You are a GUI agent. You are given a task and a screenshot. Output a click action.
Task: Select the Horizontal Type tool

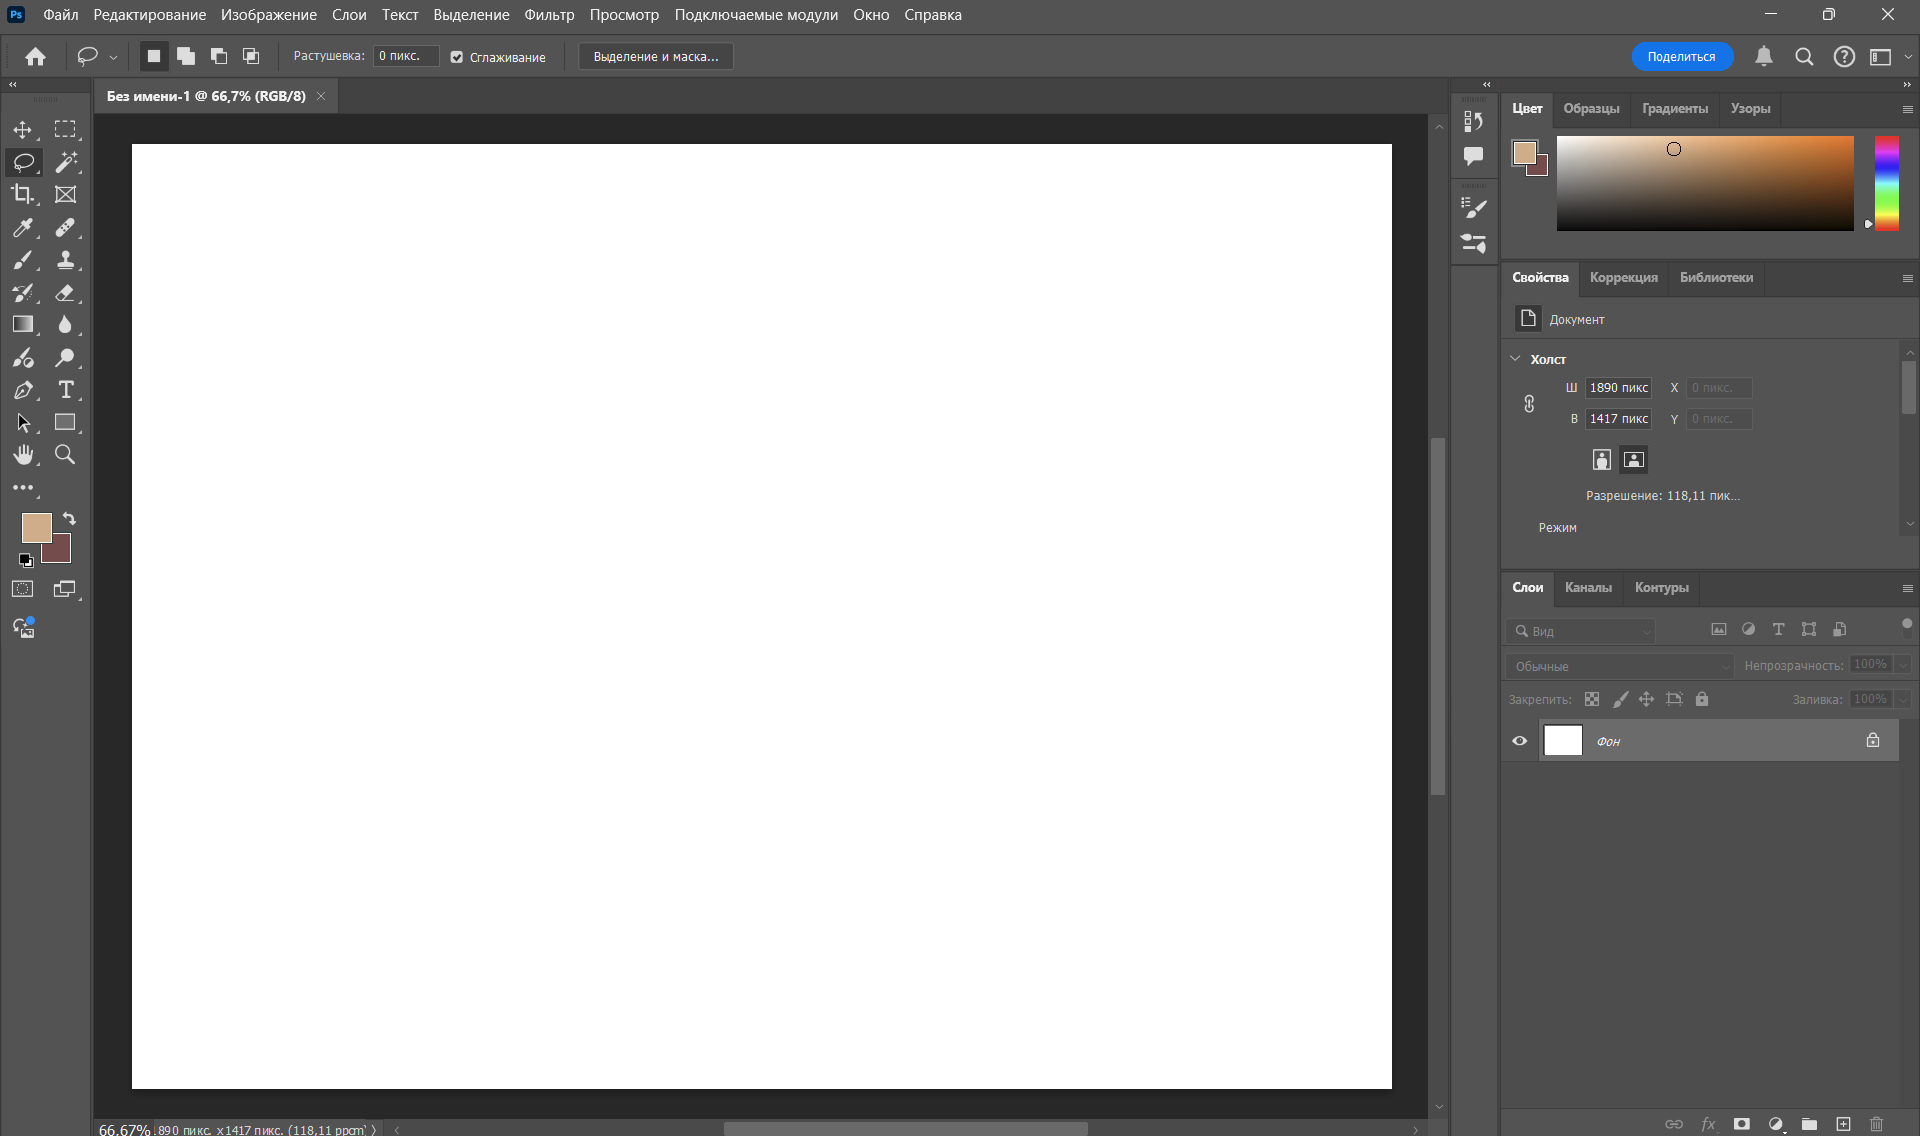click(66, 390)
